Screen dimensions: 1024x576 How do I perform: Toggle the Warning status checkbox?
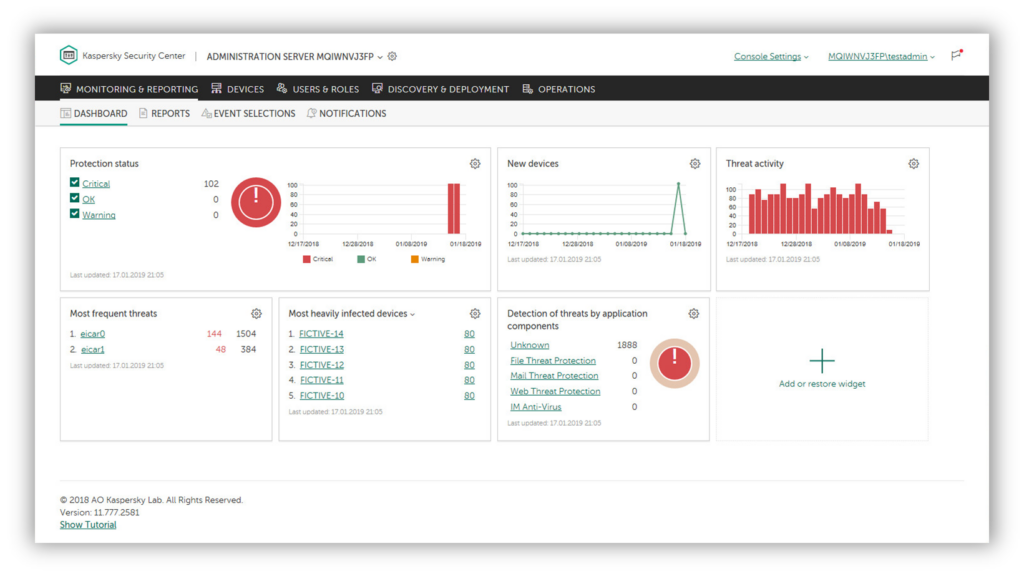(75, 214)
